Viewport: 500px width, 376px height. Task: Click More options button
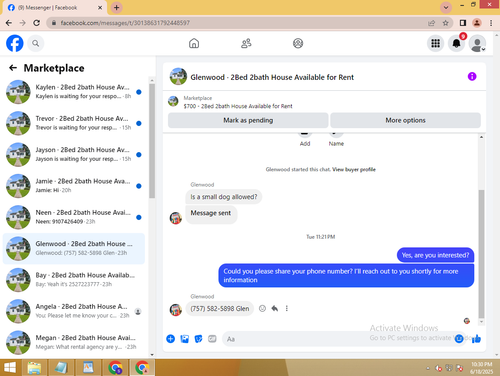(405, 120)
